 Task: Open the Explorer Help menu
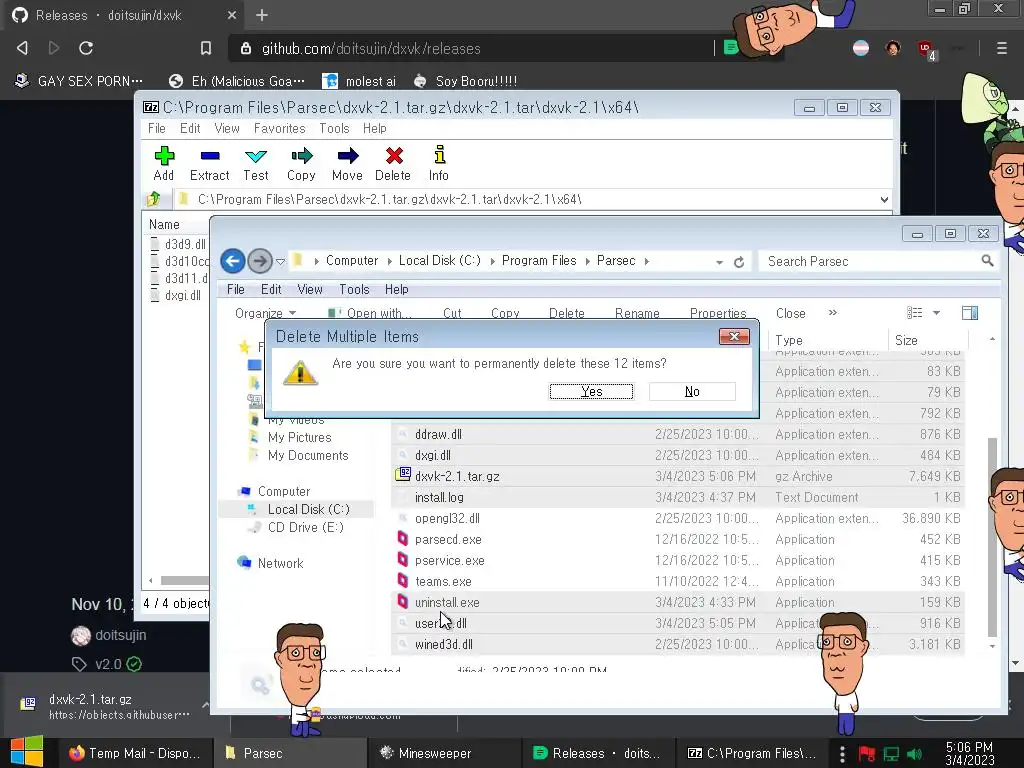pos(396,289)
